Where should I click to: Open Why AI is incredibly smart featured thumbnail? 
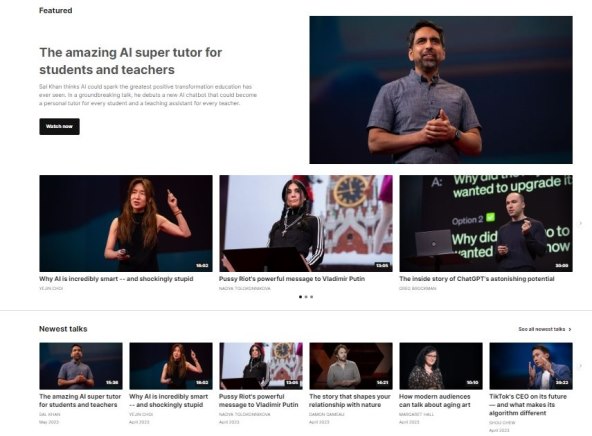click(x=126, y=223)
